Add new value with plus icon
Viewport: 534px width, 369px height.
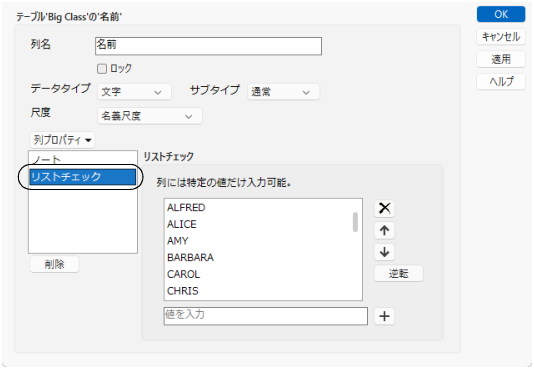pos(384,316)
